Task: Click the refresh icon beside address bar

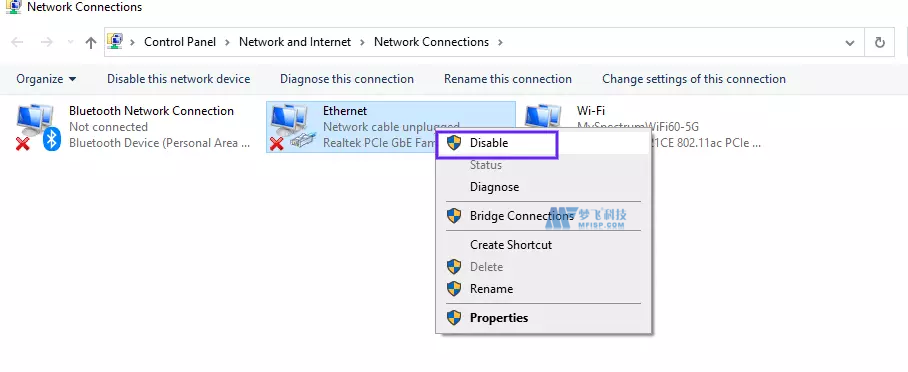Action: (880, 42)
